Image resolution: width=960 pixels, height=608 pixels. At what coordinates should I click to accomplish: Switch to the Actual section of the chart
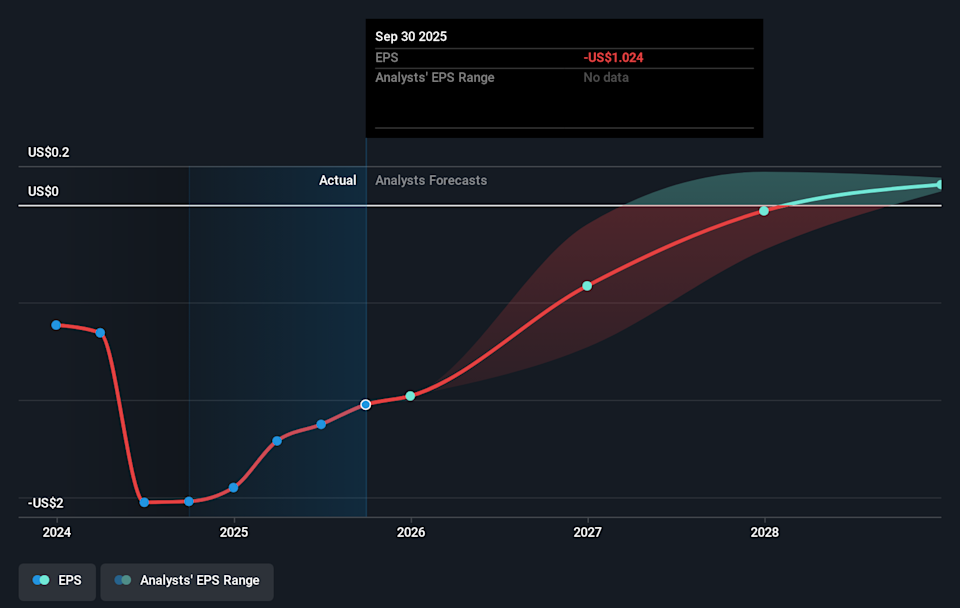click(x=337, y=180)
